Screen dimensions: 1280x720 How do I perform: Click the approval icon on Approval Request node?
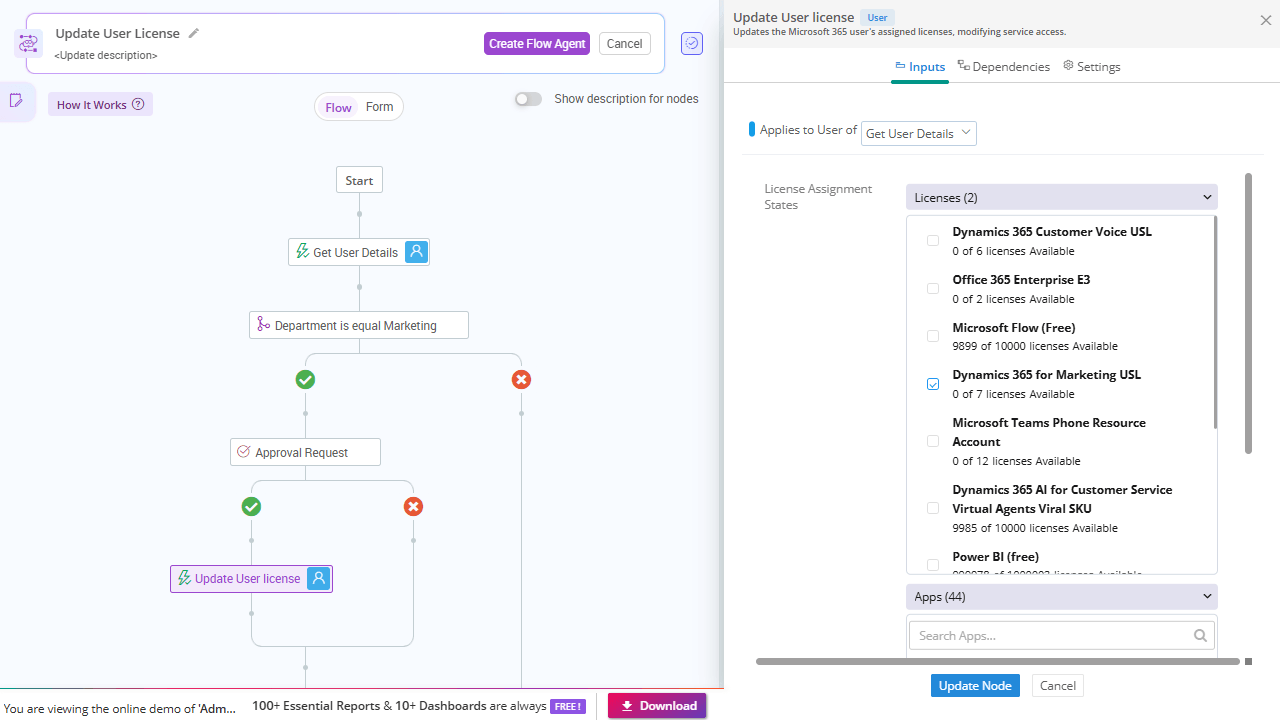(x=243, y=452)
